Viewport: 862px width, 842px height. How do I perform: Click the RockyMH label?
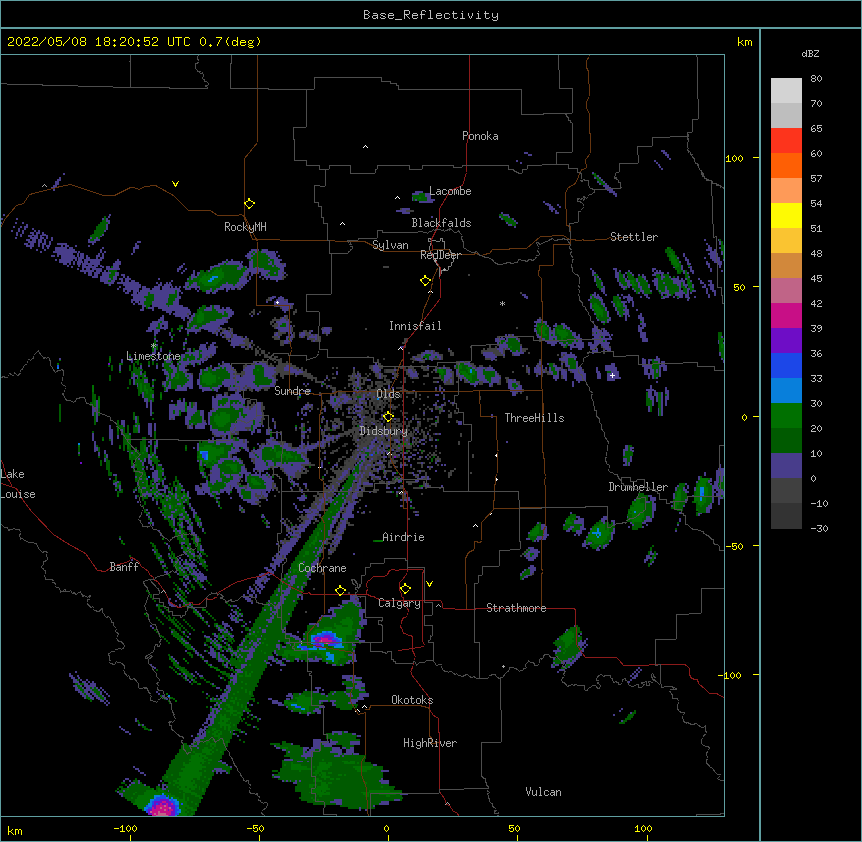[245, 227]
